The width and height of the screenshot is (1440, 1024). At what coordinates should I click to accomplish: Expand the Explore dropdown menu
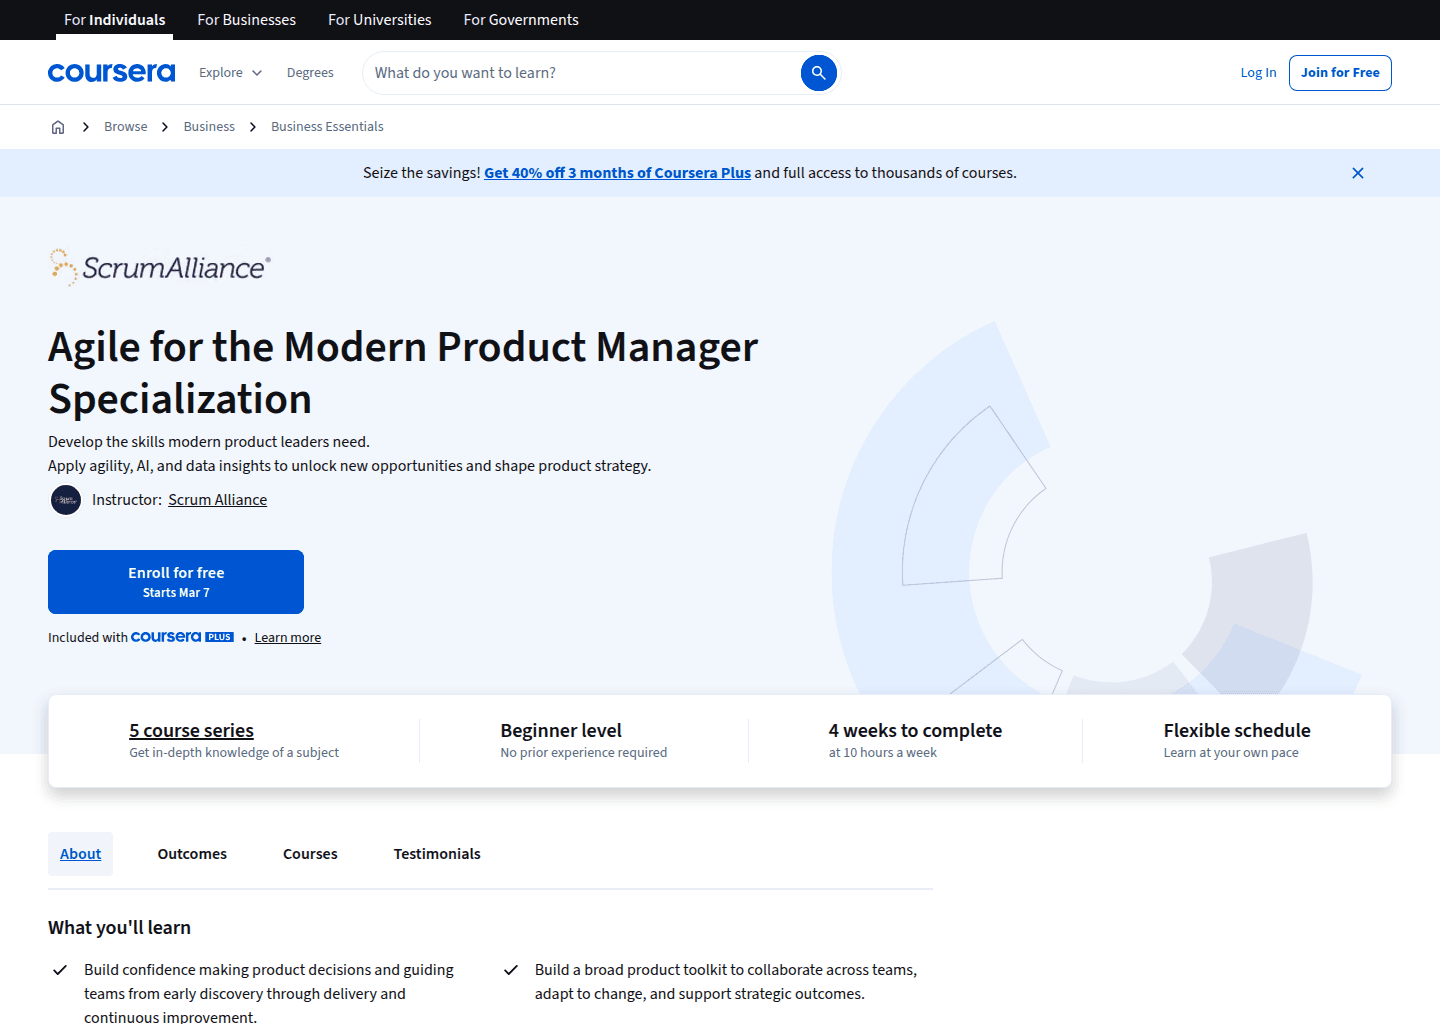tap(230, 73)
